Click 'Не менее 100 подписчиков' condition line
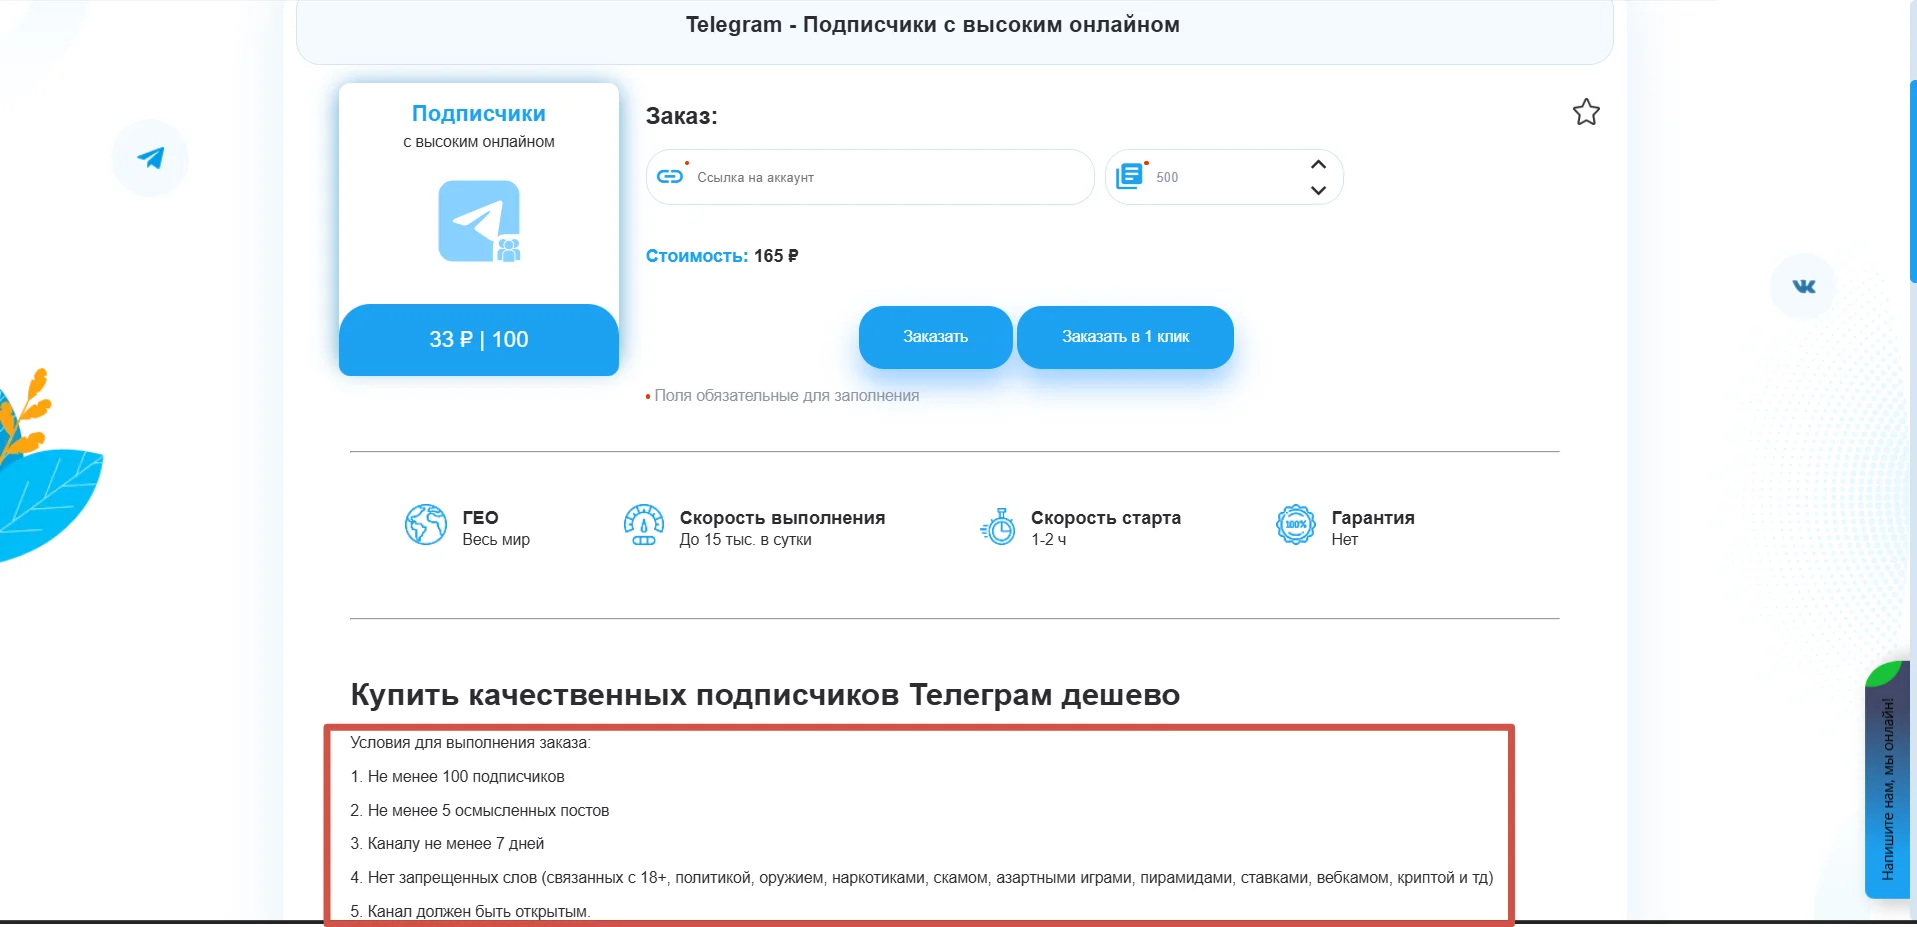 pos(457,777)
